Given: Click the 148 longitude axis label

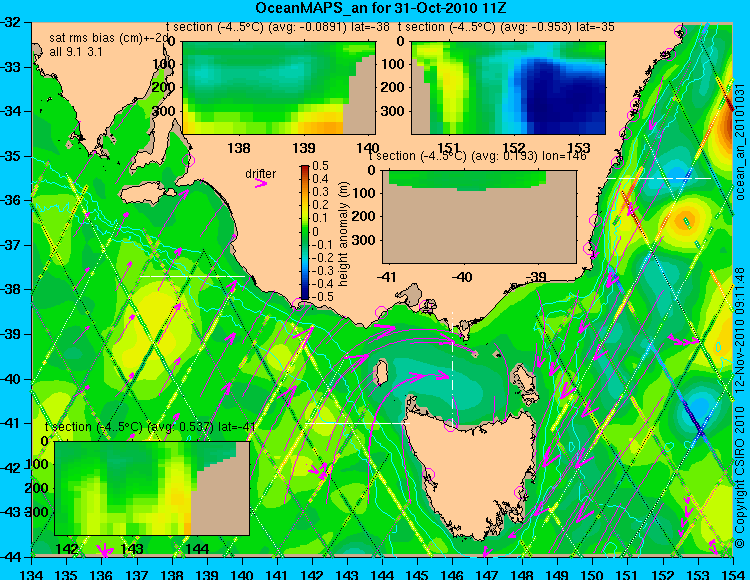Looking at the screenshot, I should click(522, 573).
